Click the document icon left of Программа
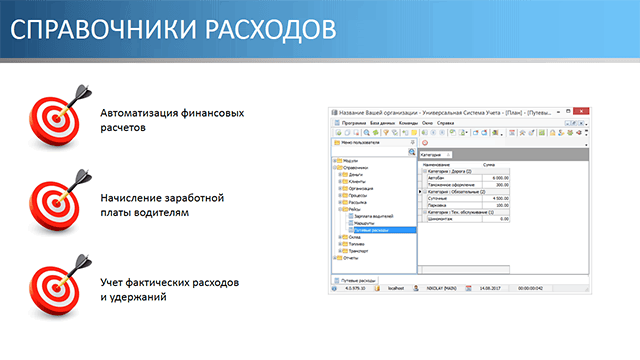Screen dimensions: 640x360 coord(337,123)
